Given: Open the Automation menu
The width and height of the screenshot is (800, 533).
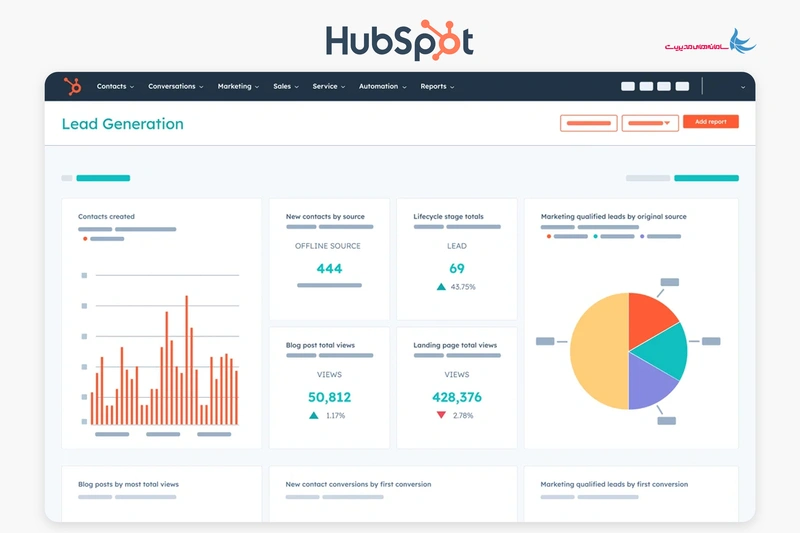Looking at the screenshot, I should coord(383,86).
